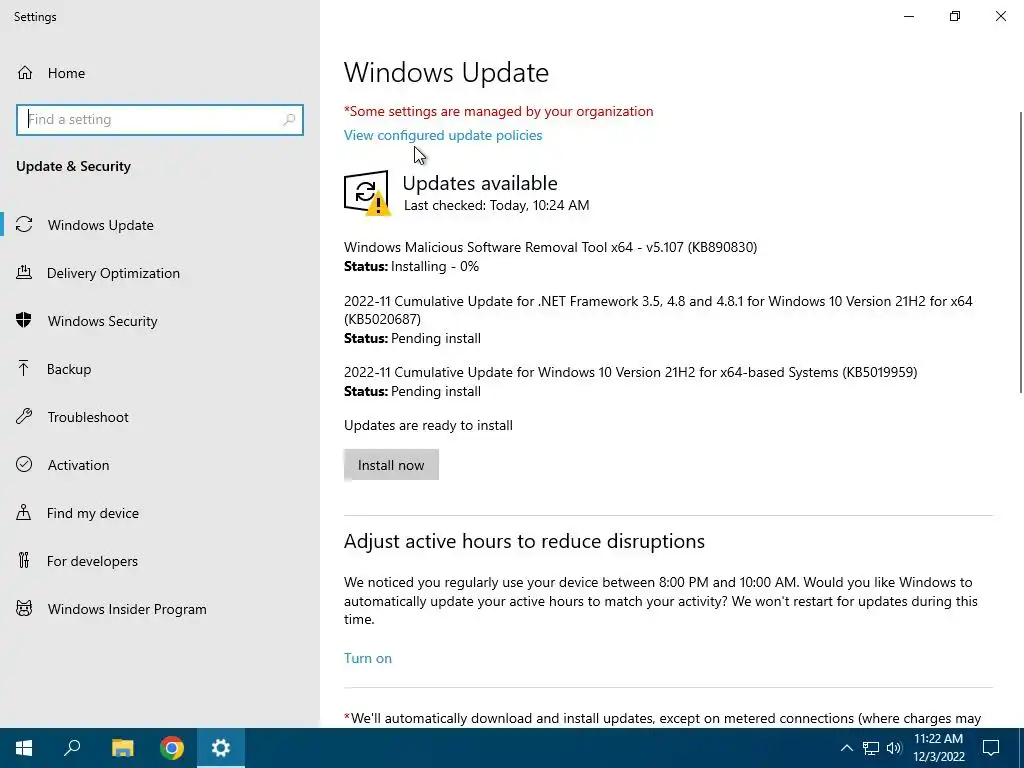1024x768 pixels.
Task: Click the magnifier icon in settings search box
Action: point(289,120)
